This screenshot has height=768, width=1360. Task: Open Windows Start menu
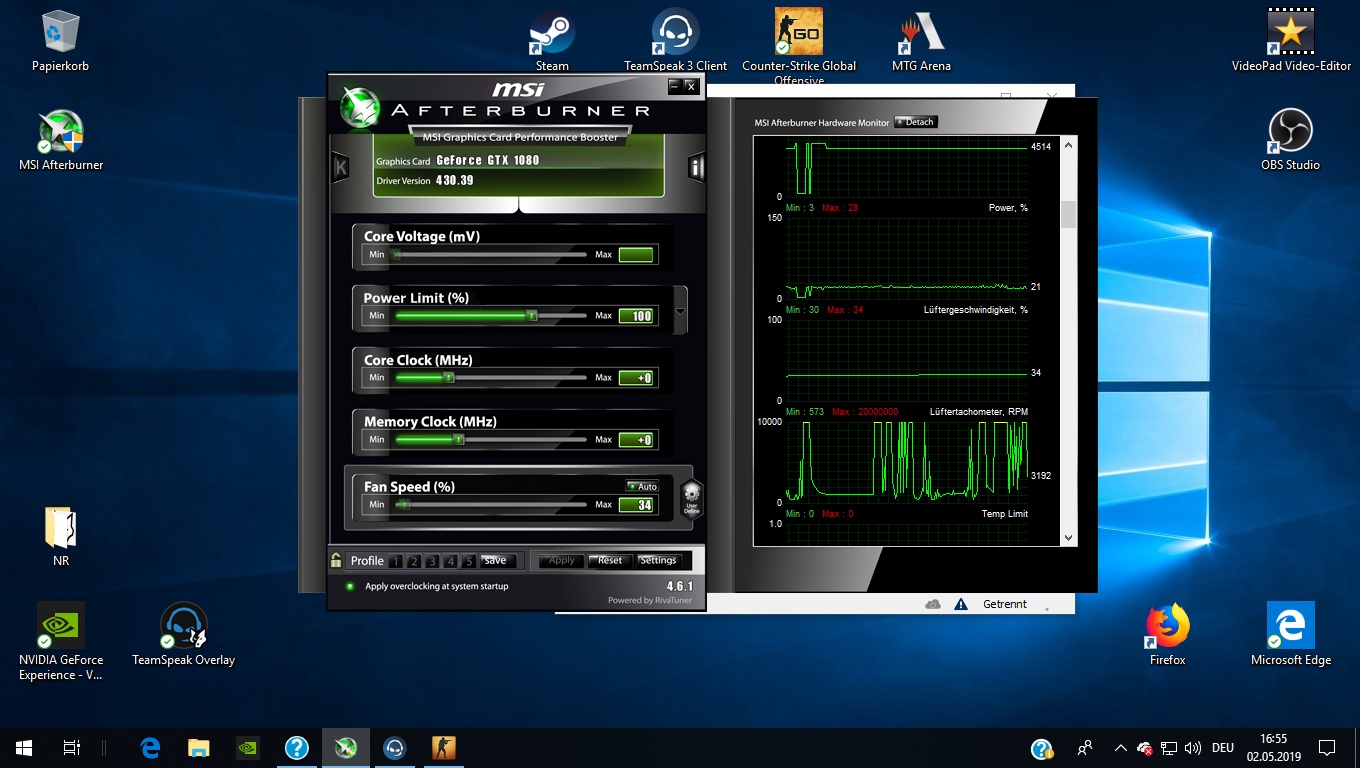click(x=24, y=747)
